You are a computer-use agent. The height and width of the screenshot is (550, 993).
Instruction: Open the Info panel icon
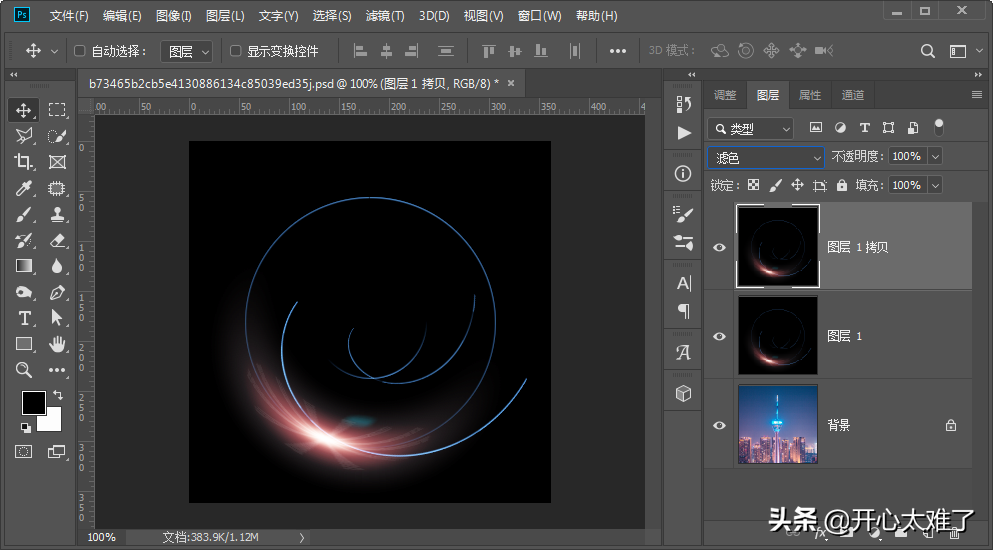pyautogui.click(x=683, y=173)
